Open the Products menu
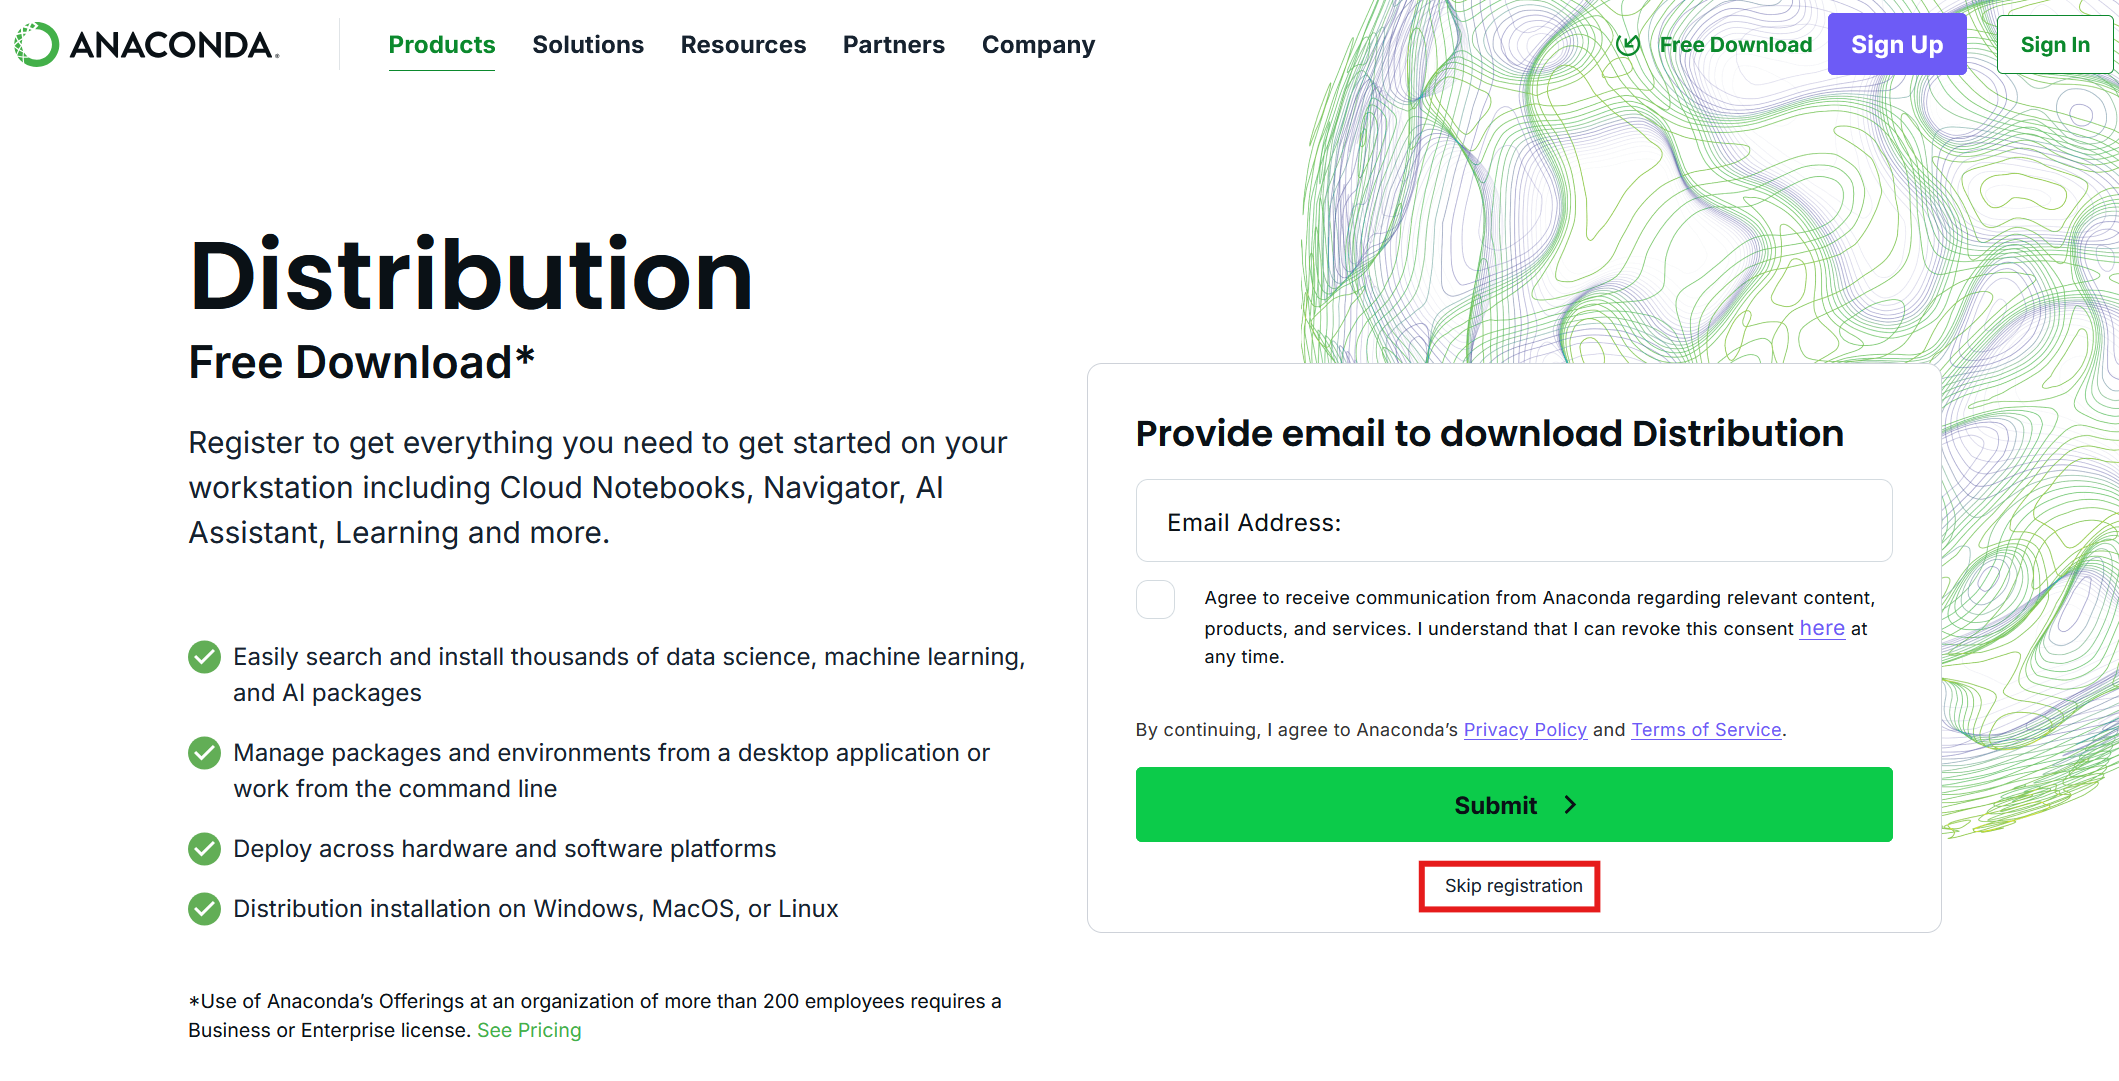Image resolution: width=2119 pixels, height=1081 pixels. pos(441,45)
